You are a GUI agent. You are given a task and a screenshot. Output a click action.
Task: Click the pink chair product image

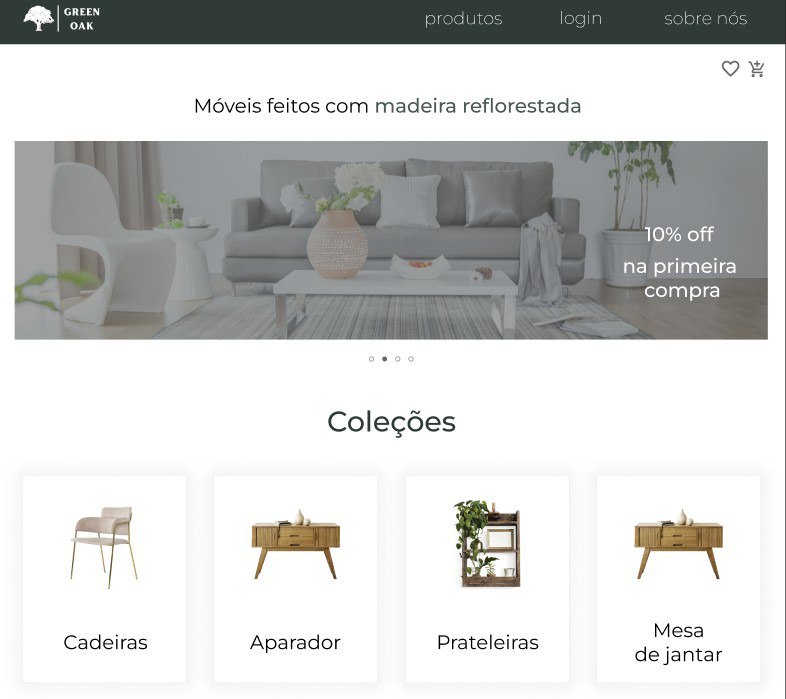click(104, 547)
